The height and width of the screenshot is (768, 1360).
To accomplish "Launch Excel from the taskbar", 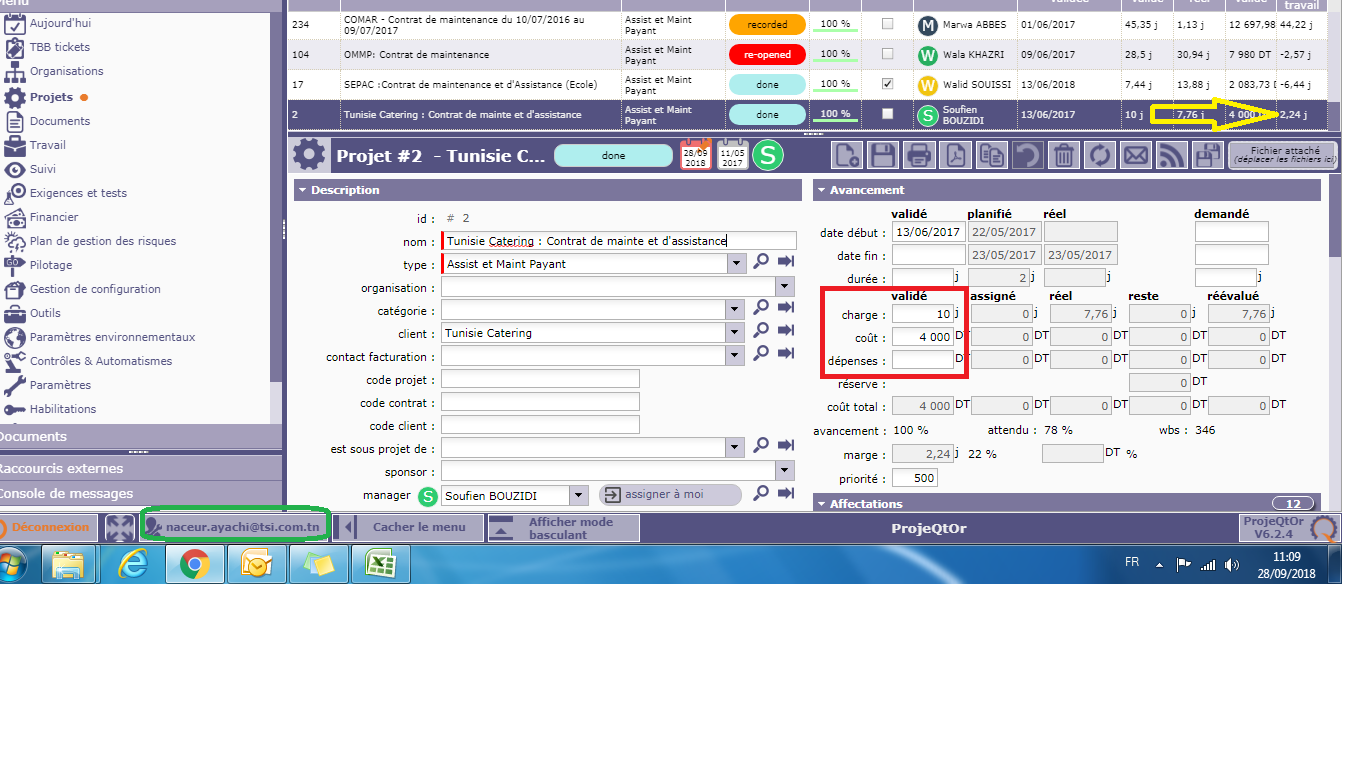I will [x=379, y=566].
